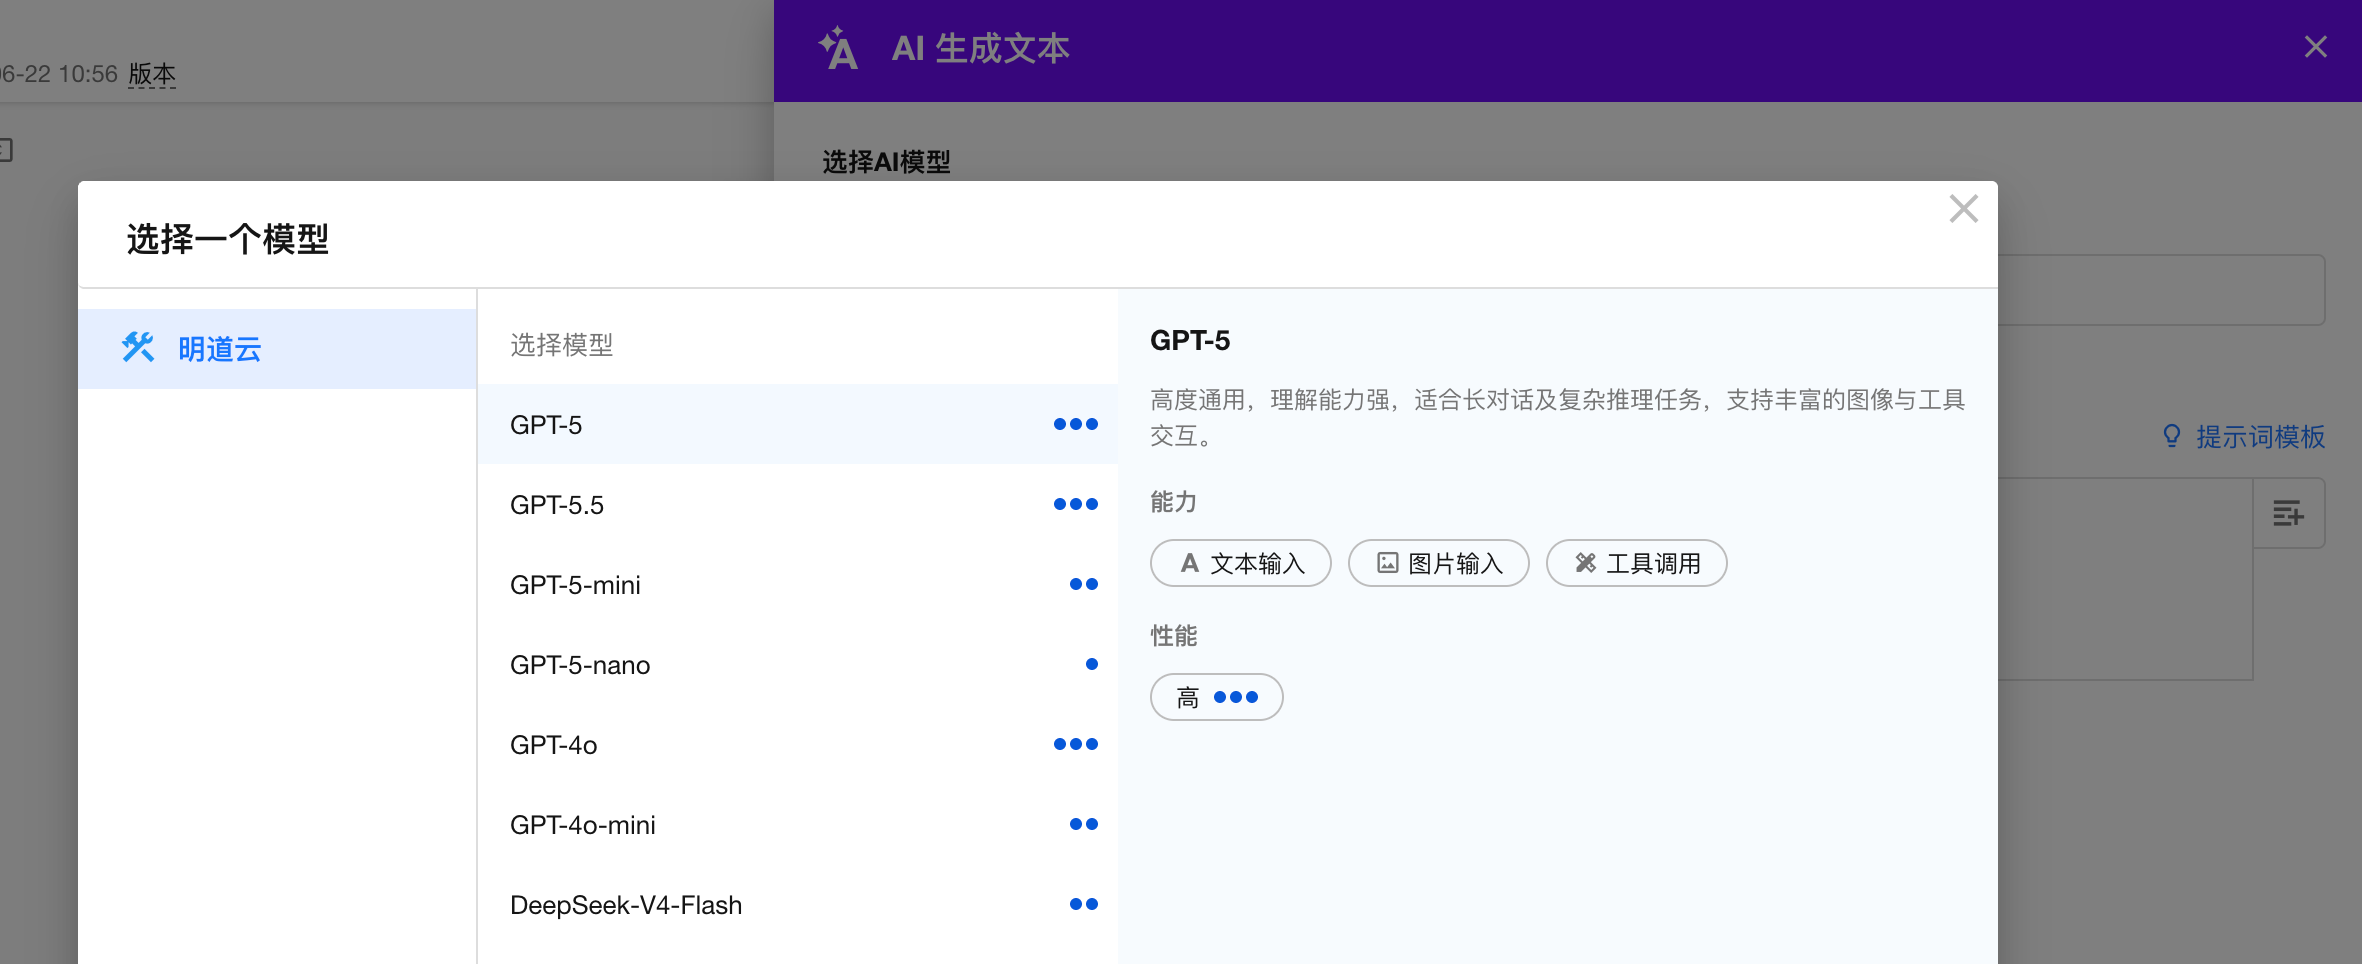Click performance dots beside GPT-4o
This screenshot has height=964, width=2362.
click(x=1076, y=744)
